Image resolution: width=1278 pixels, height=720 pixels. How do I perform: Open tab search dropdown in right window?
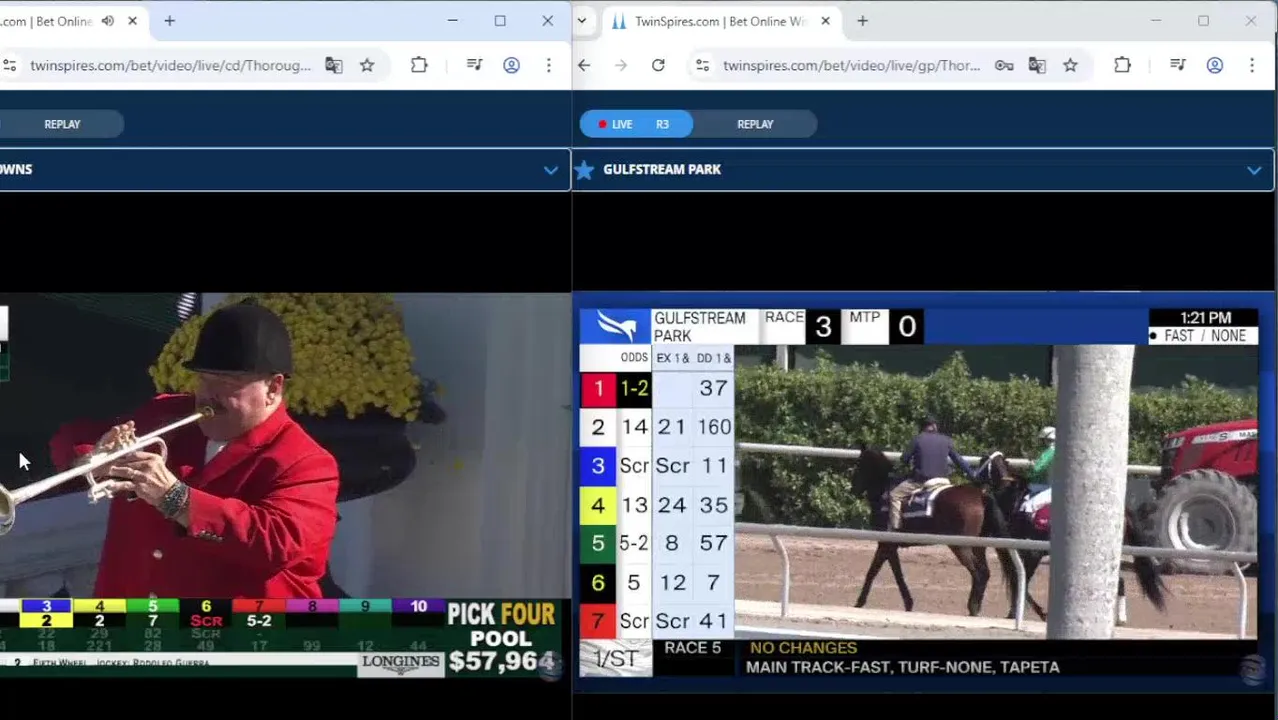point(581,21)
